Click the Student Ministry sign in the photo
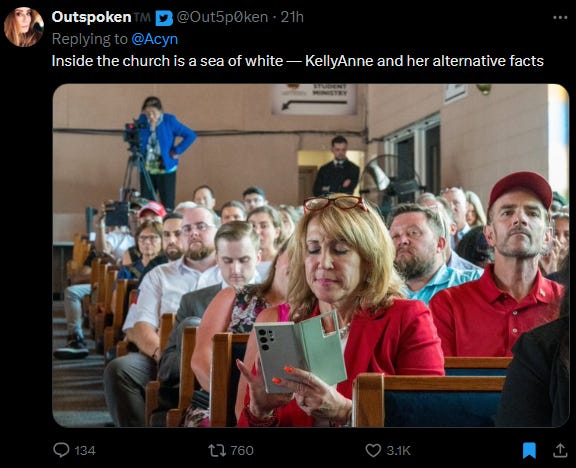This screenshot has width=576, height=468. [x=314, y=99]
